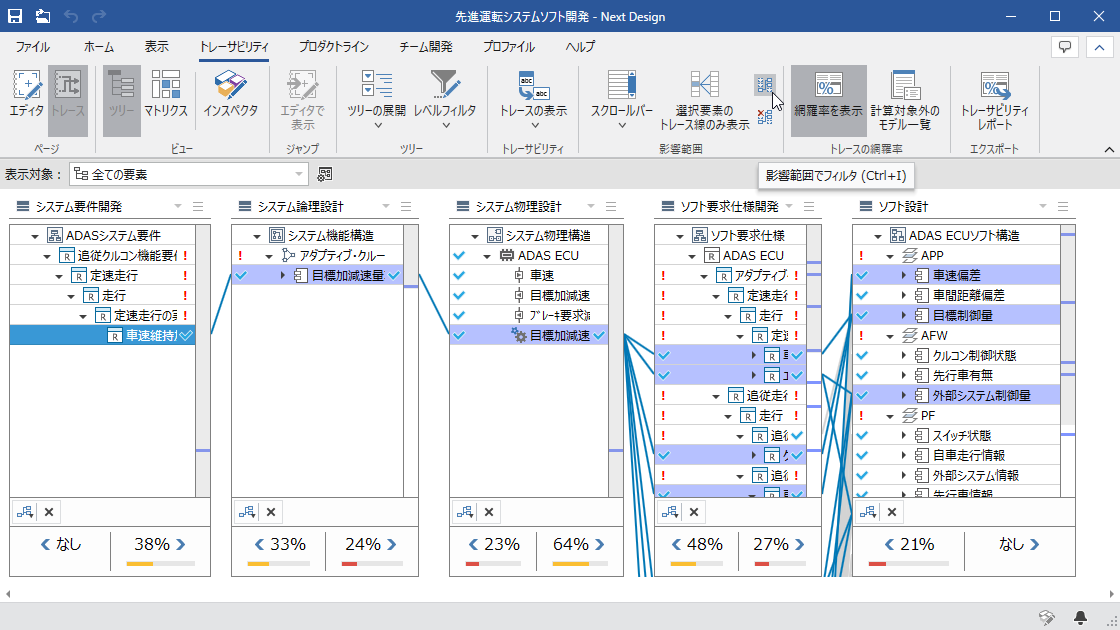Select the 車間距離偏差 tree item
Image resolution: width=1120 pixels, height=630 pixels.
pos(968,295)
